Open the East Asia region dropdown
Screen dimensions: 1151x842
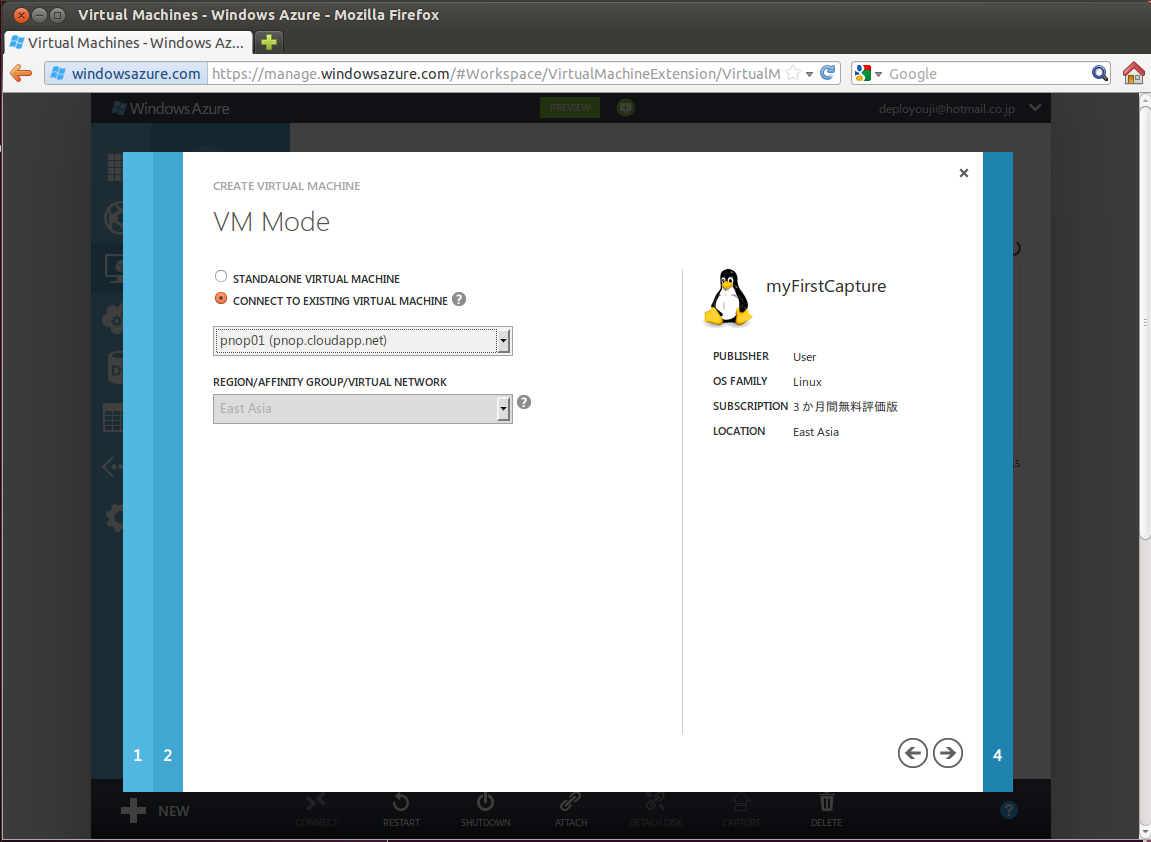(363, 409)
